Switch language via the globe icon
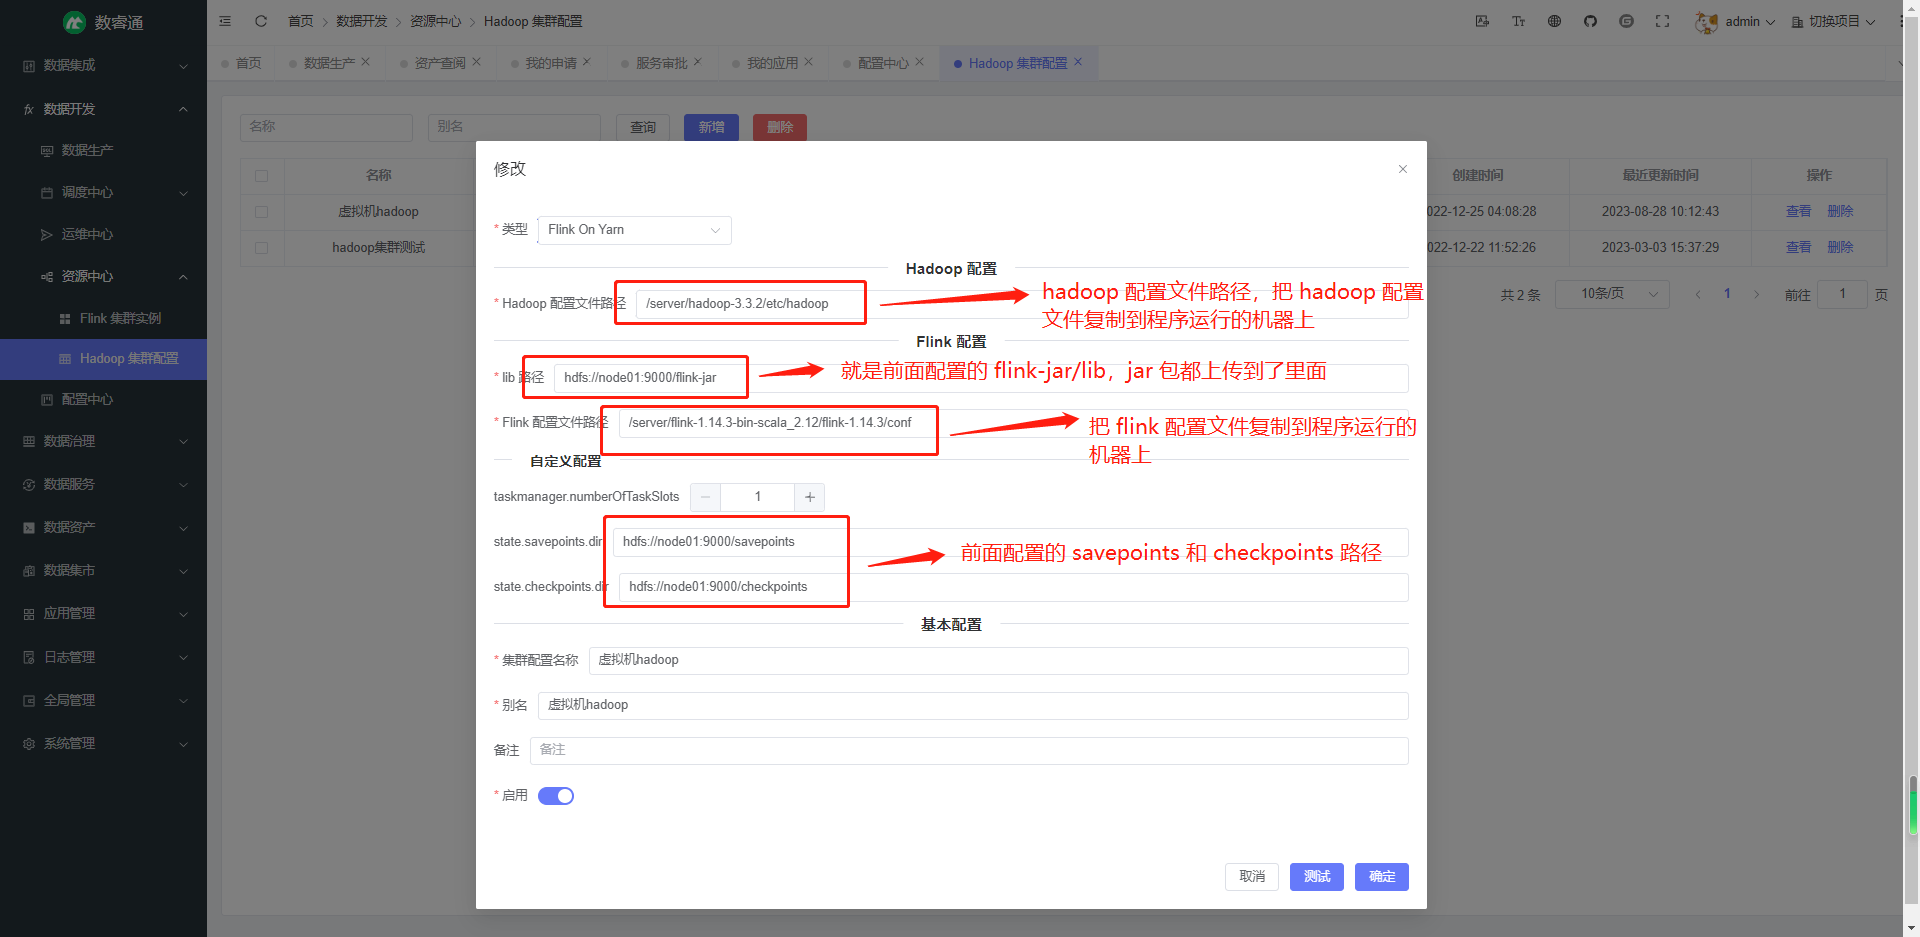Viewport: 1920px width, 937px height. pos(1554,20)
